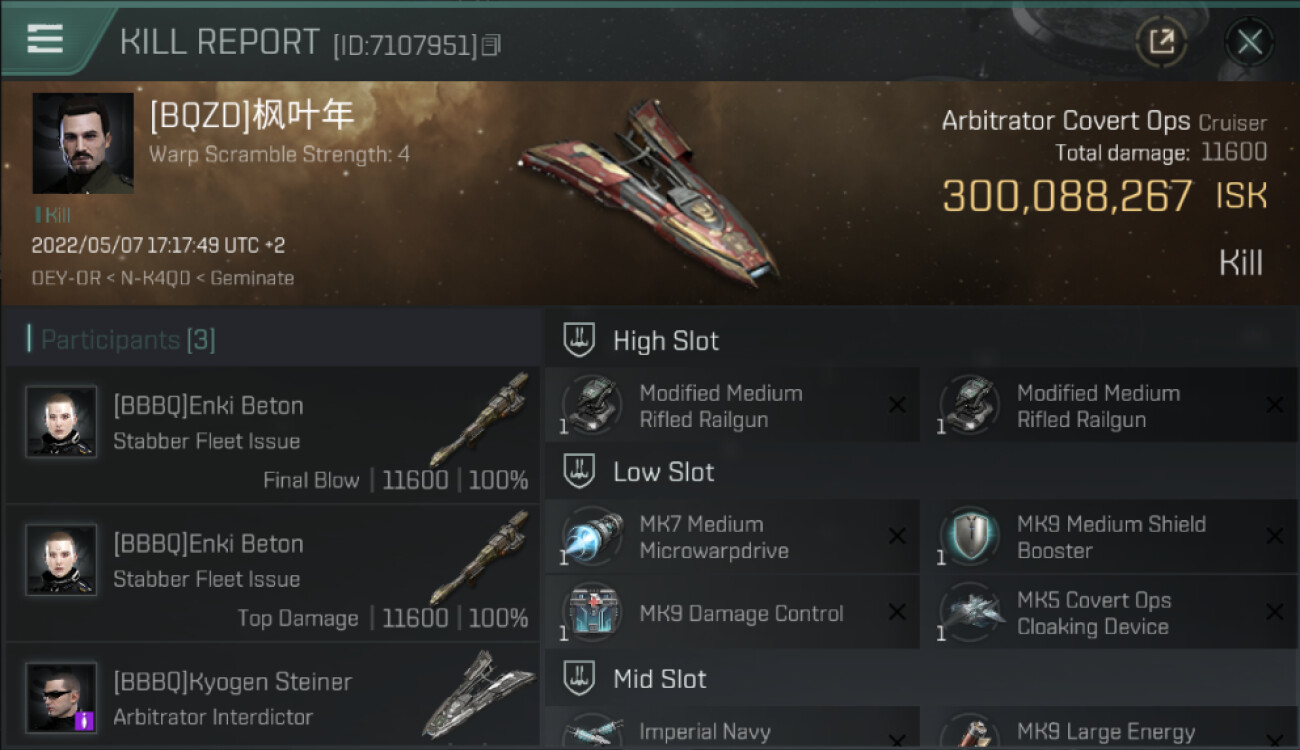This screenshot has width=1300, height=750.
Task: Select first Modified Medium Rifled Railgun icon
Action: (592, 406)
